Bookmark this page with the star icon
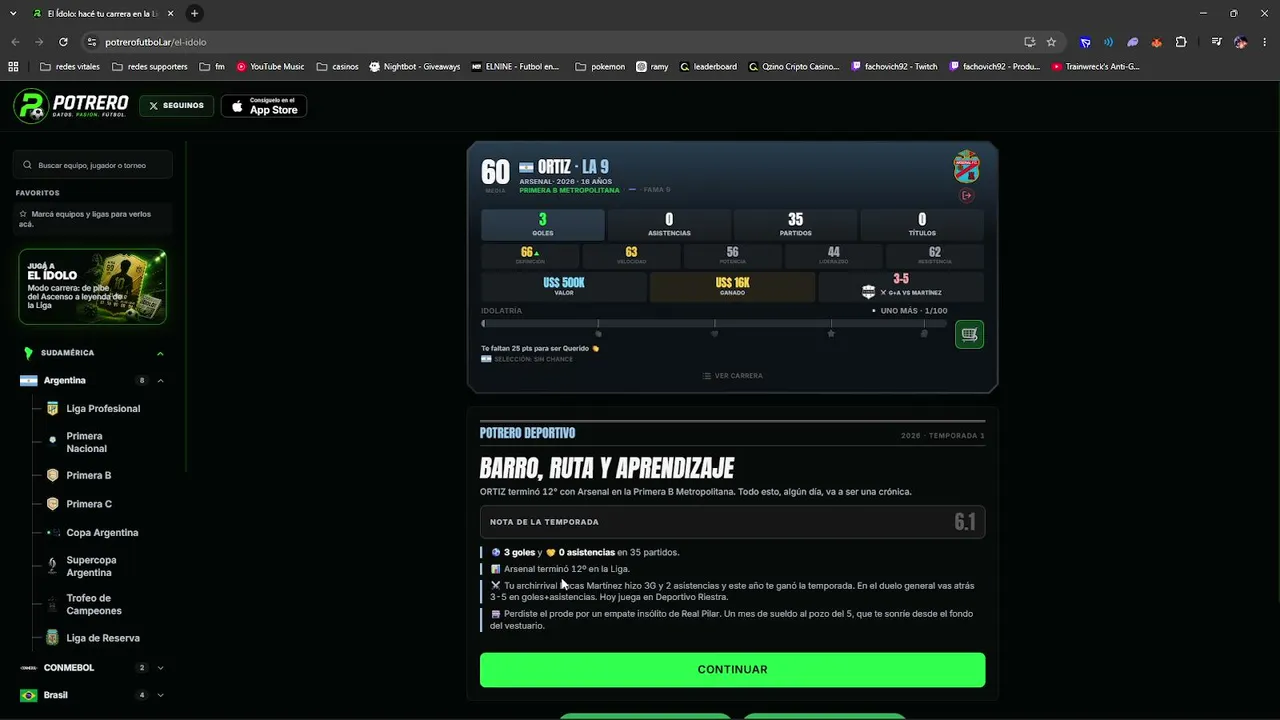 (x=1051, y=42)
